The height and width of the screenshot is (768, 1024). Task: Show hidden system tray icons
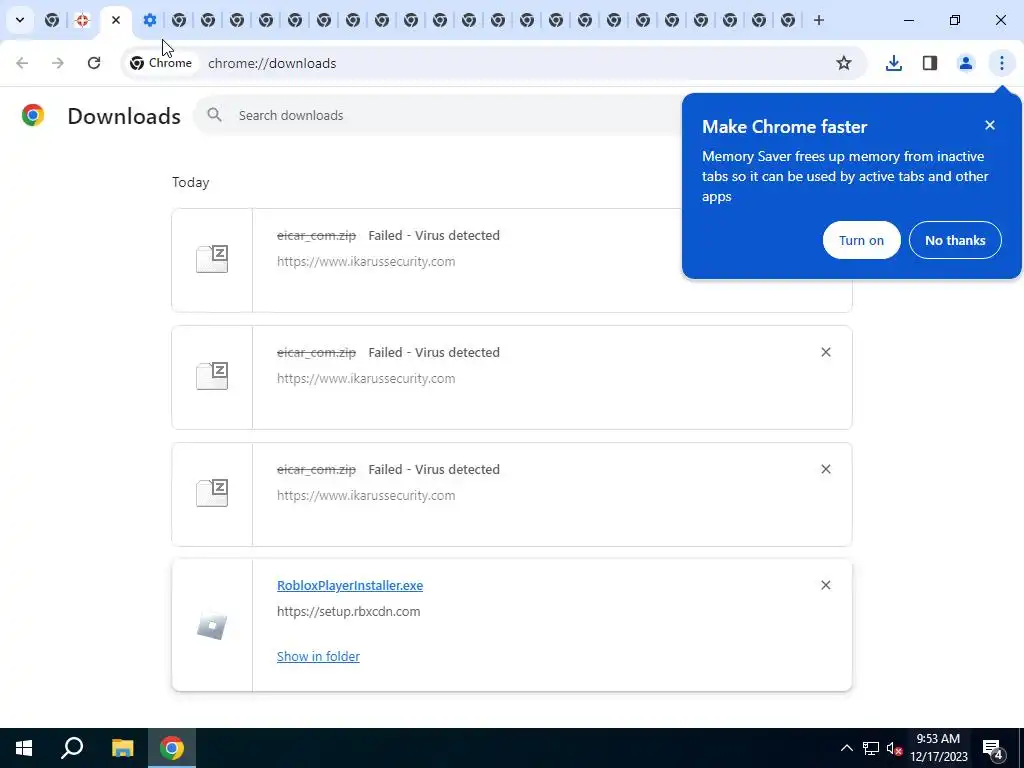(846, 748)
